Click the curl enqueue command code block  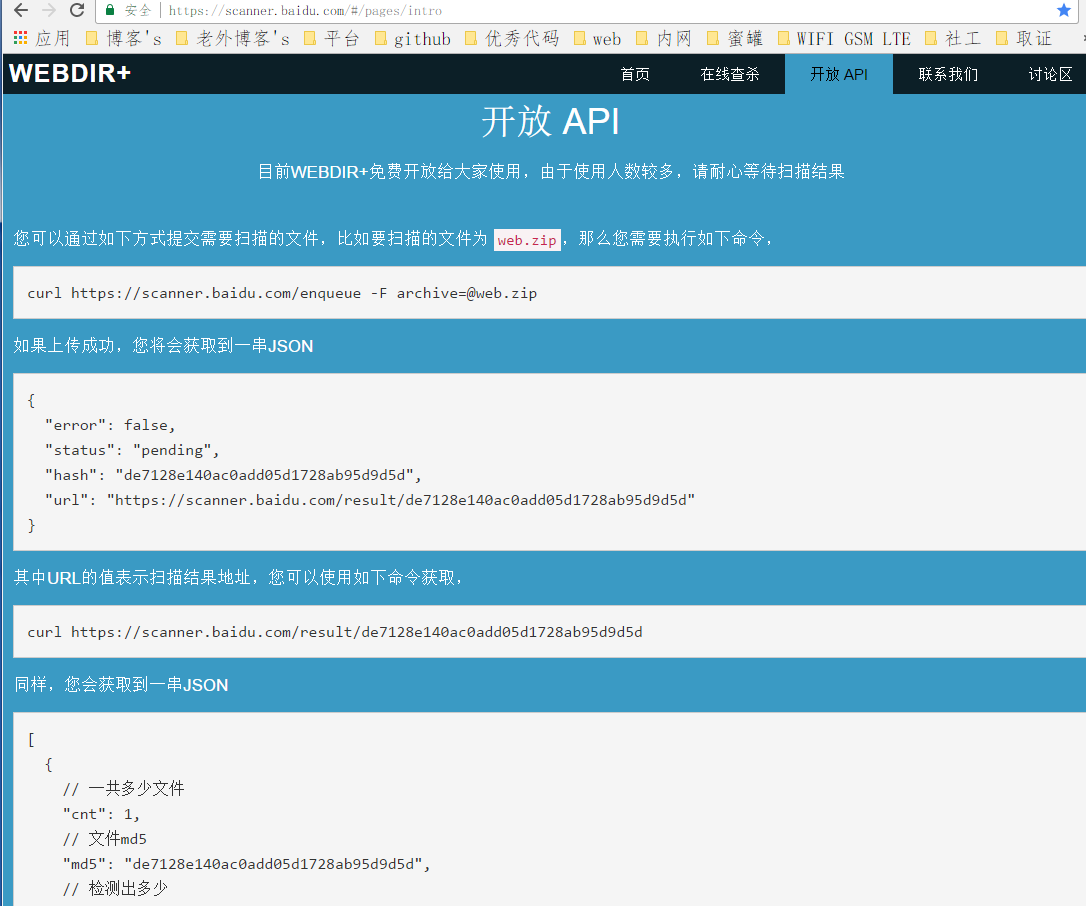point(282,293)
